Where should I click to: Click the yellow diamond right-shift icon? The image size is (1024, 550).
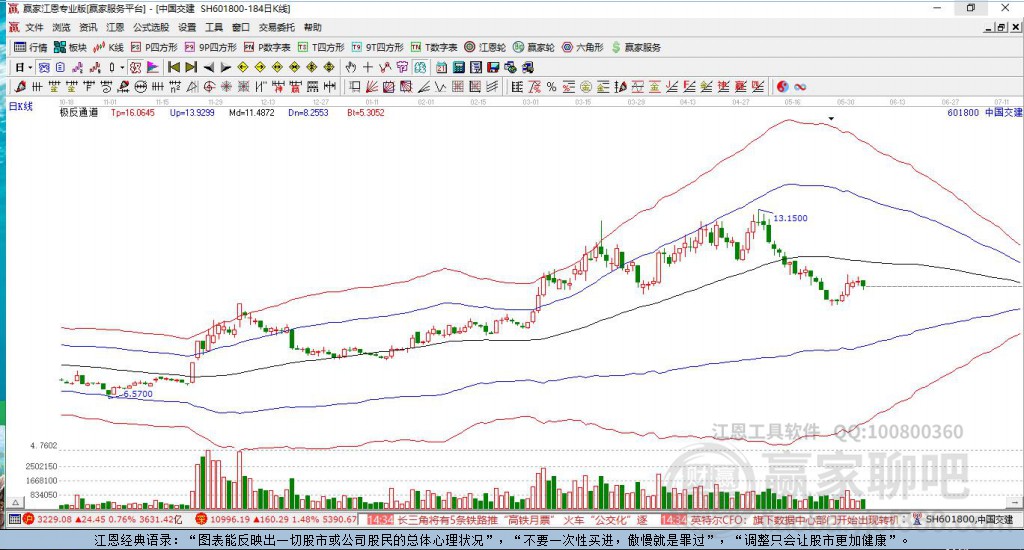coord(260,67)
